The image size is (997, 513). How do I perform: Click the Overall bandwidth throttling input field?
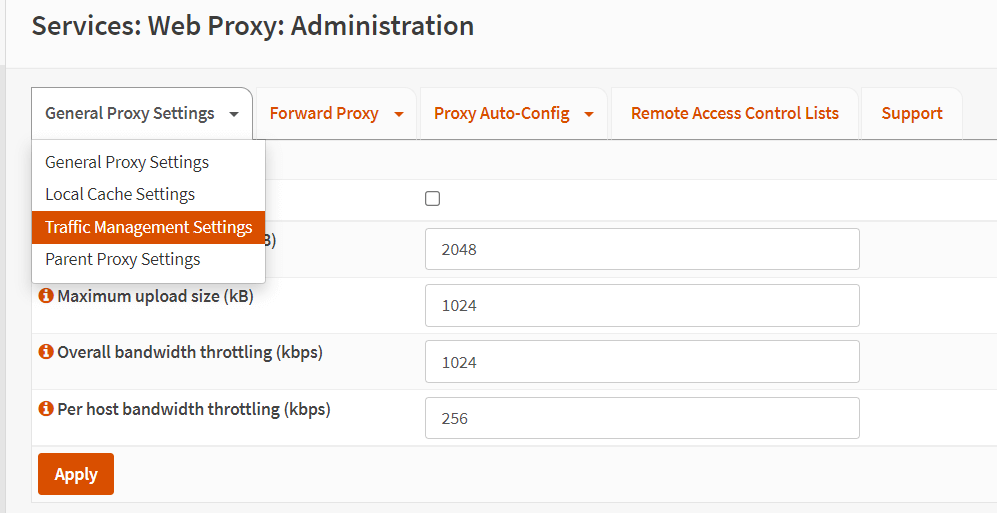[641, 362]
